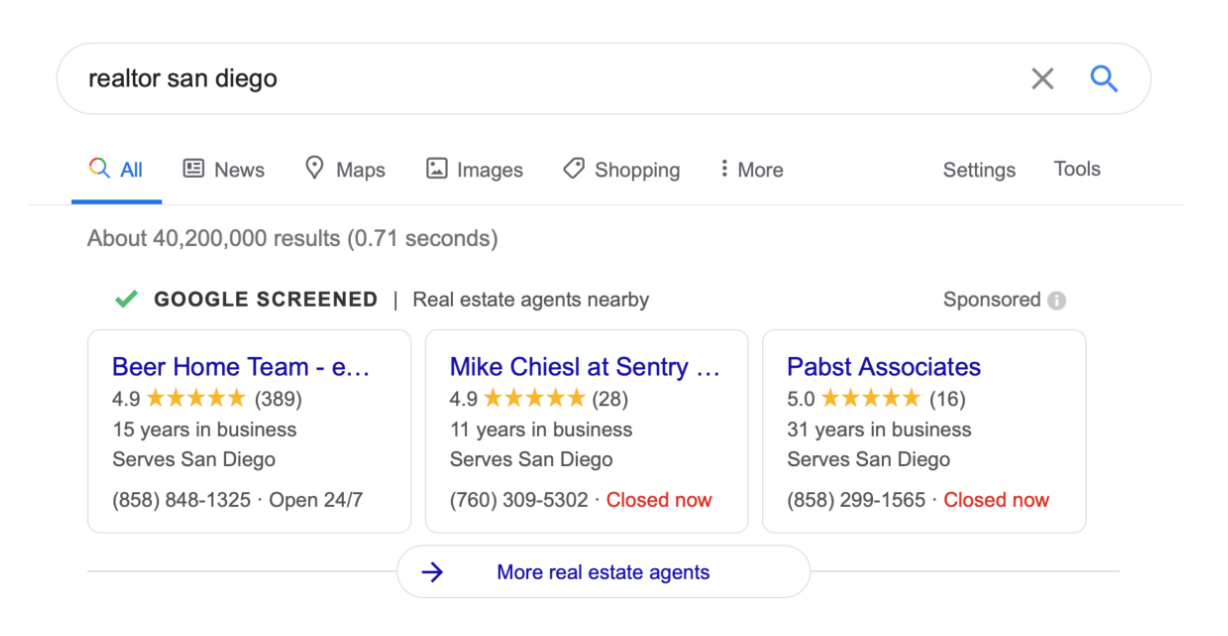This screenshot has width=1228, height=636.
Task: Click into the search text field
Action: tap(540, 79)
